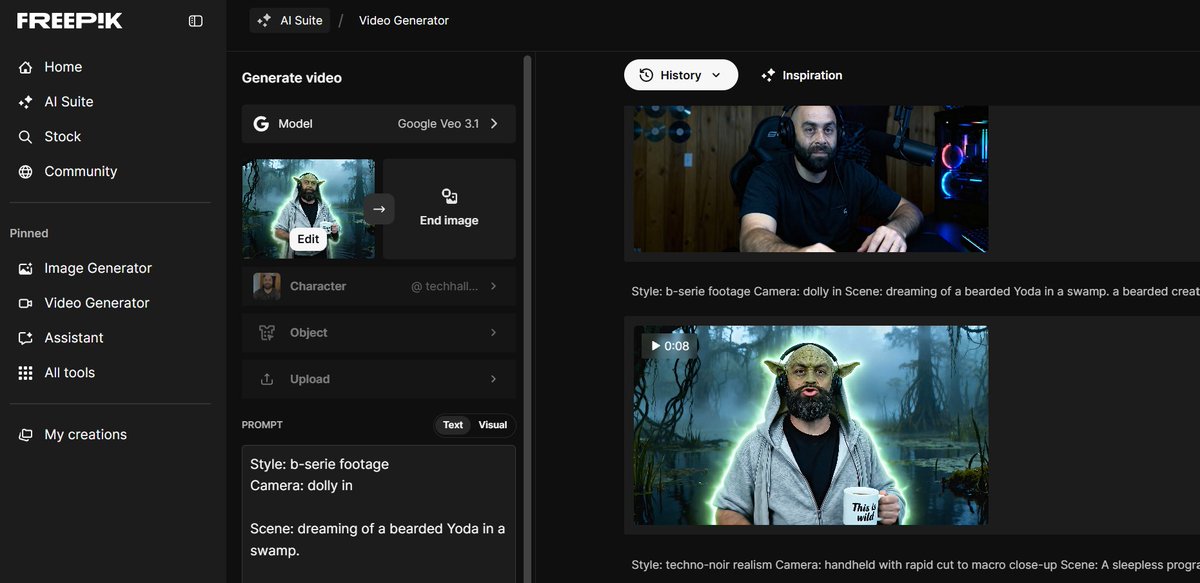Image resolution: width=1200 pixels, height=583 pixels.
Task: Click the My creations folder icon
Action: tap(26, 435)
